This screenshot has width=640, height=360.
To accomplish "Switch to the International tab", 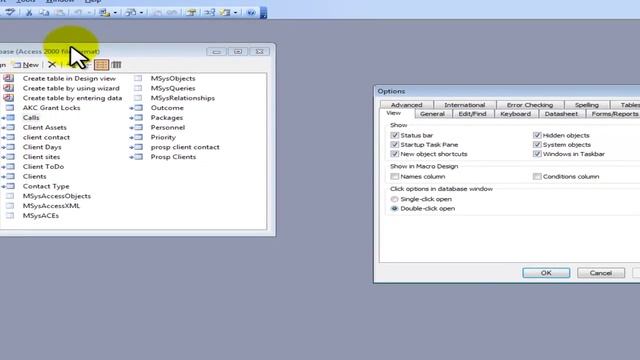I will [464, 105].
